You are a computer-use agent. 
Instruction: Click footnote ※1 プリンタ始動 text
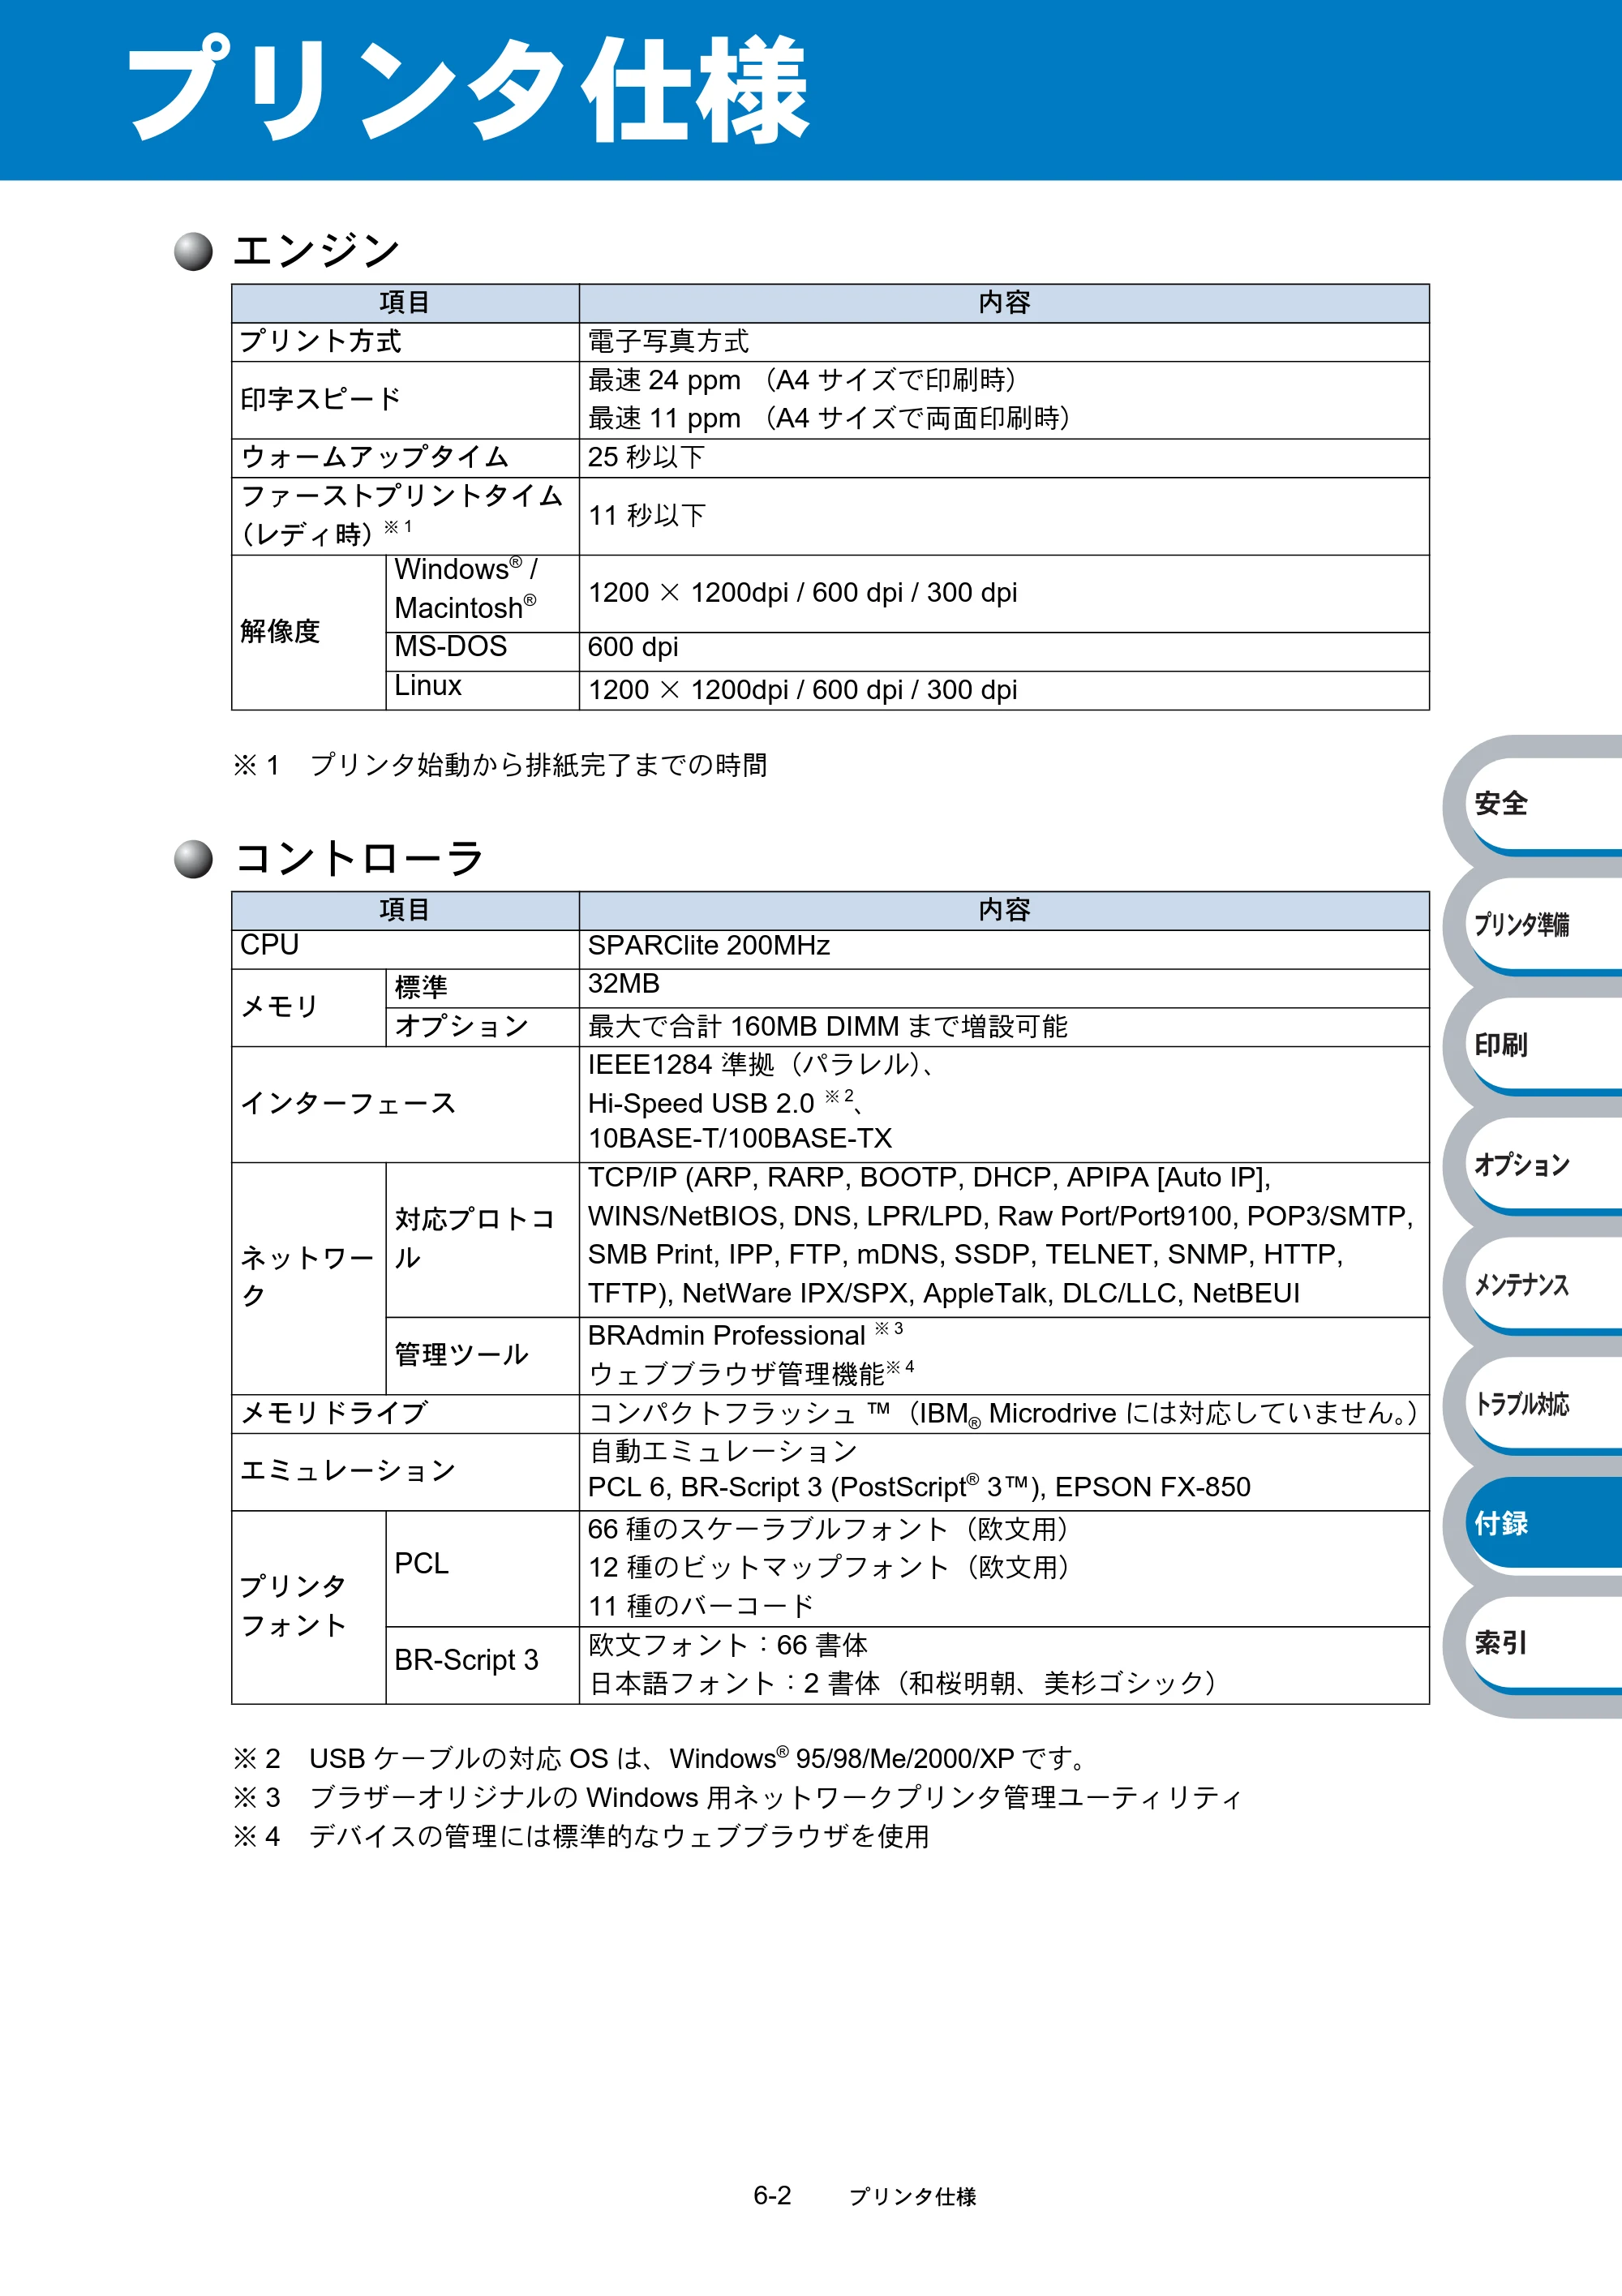click(500, 766)
